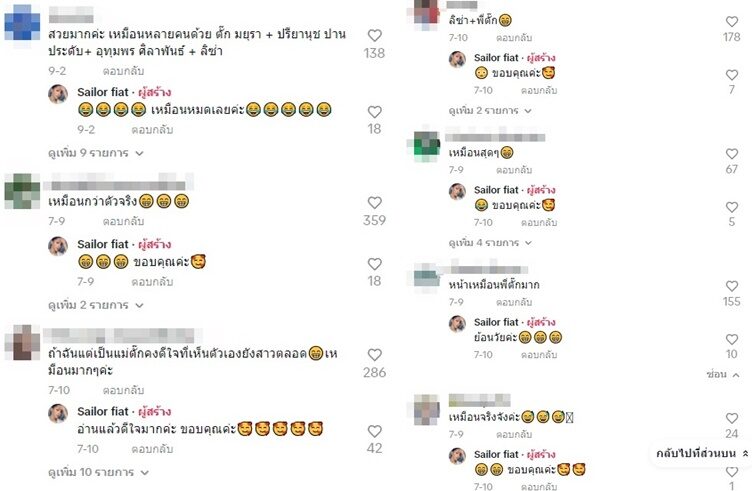Expand ดูเพิ่ม 4 รายการ replies

click(x=490, y=243)
